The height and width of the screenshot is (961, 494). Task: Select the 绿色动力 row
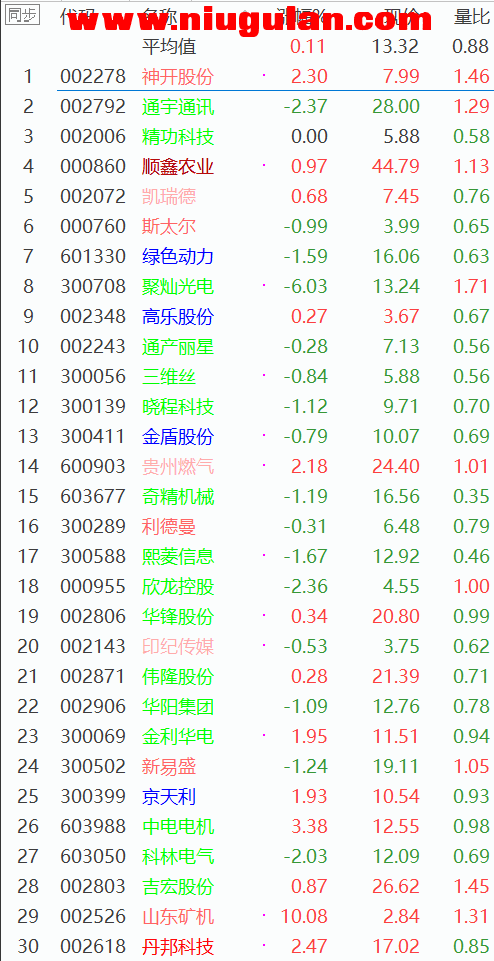tap(247, 256)
